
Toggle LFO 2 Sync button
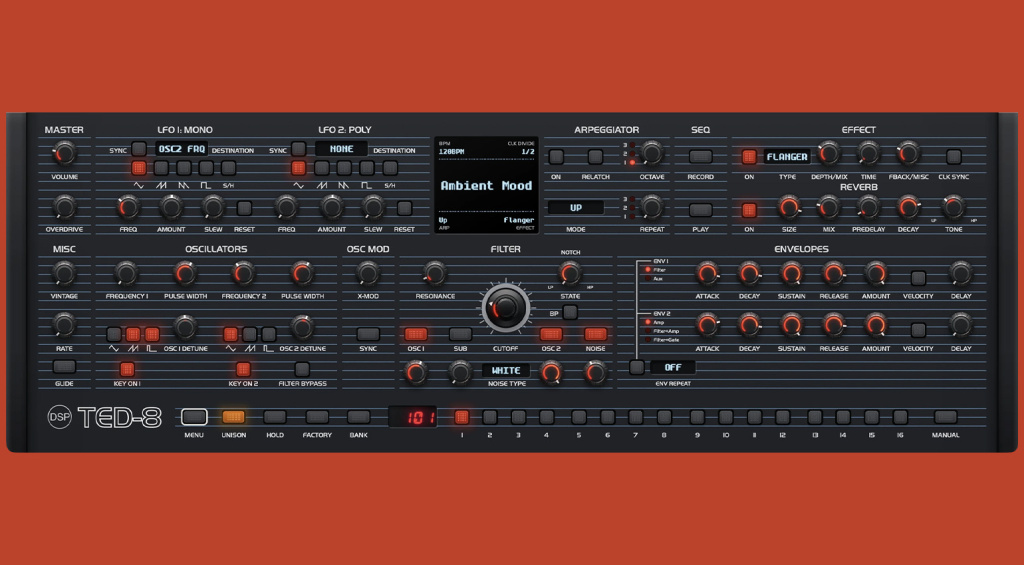click(x=298, y=149)
